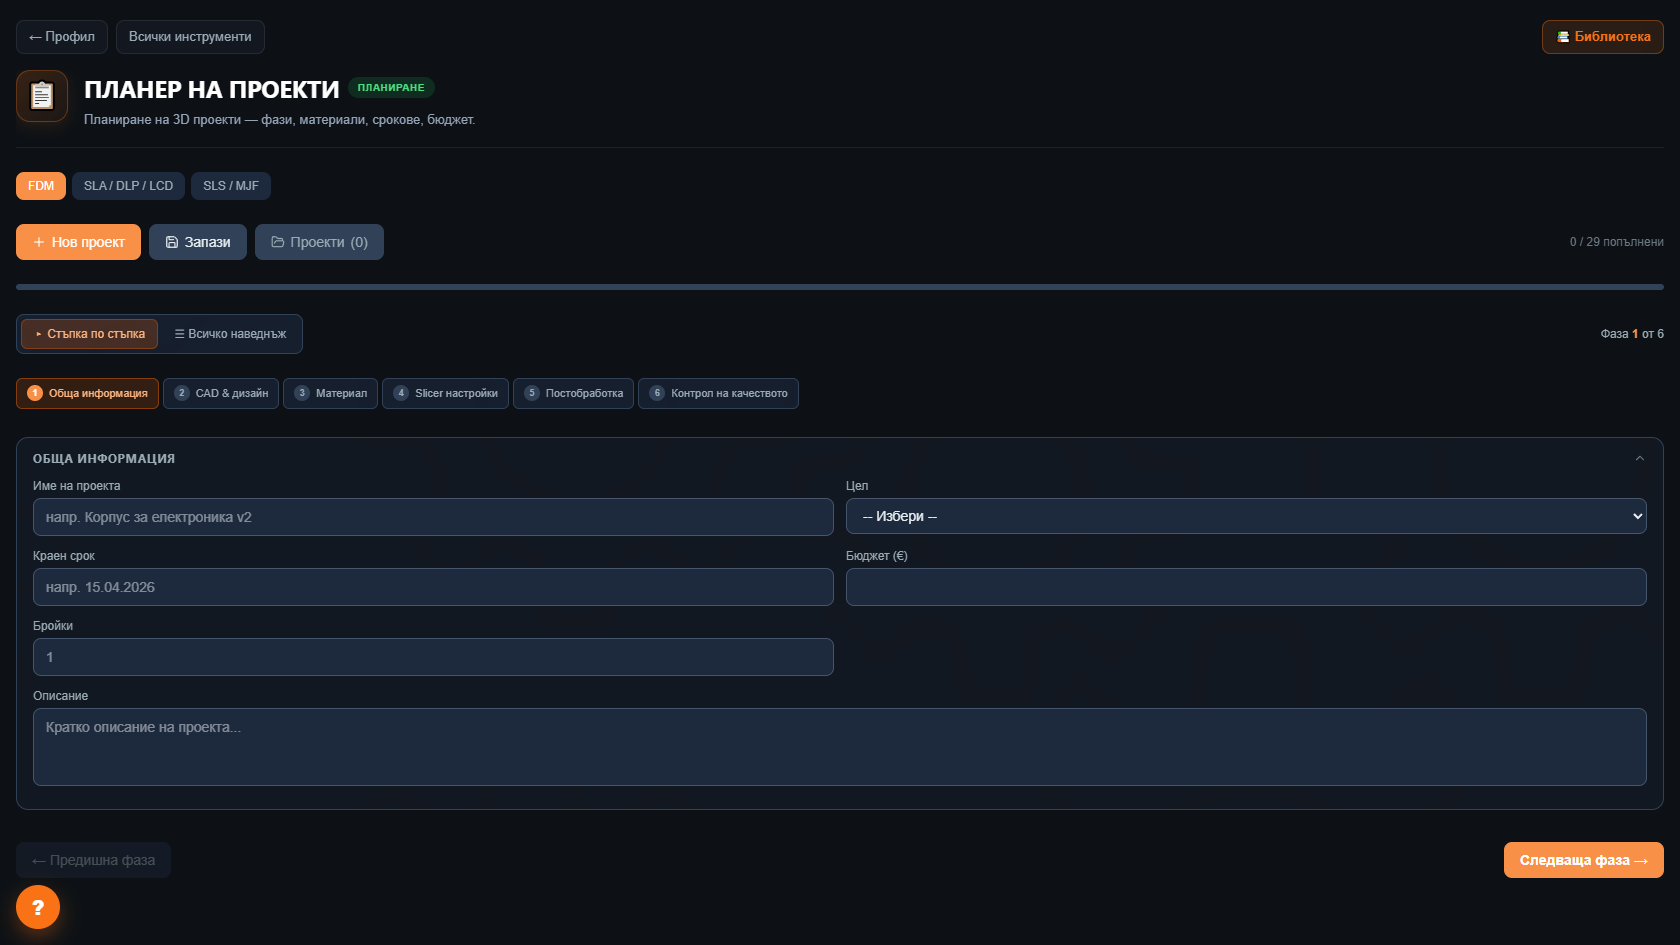Click phase number 4 Slicer настройки badge
This screenshot has width=1680, height=945.
(401, 393)
